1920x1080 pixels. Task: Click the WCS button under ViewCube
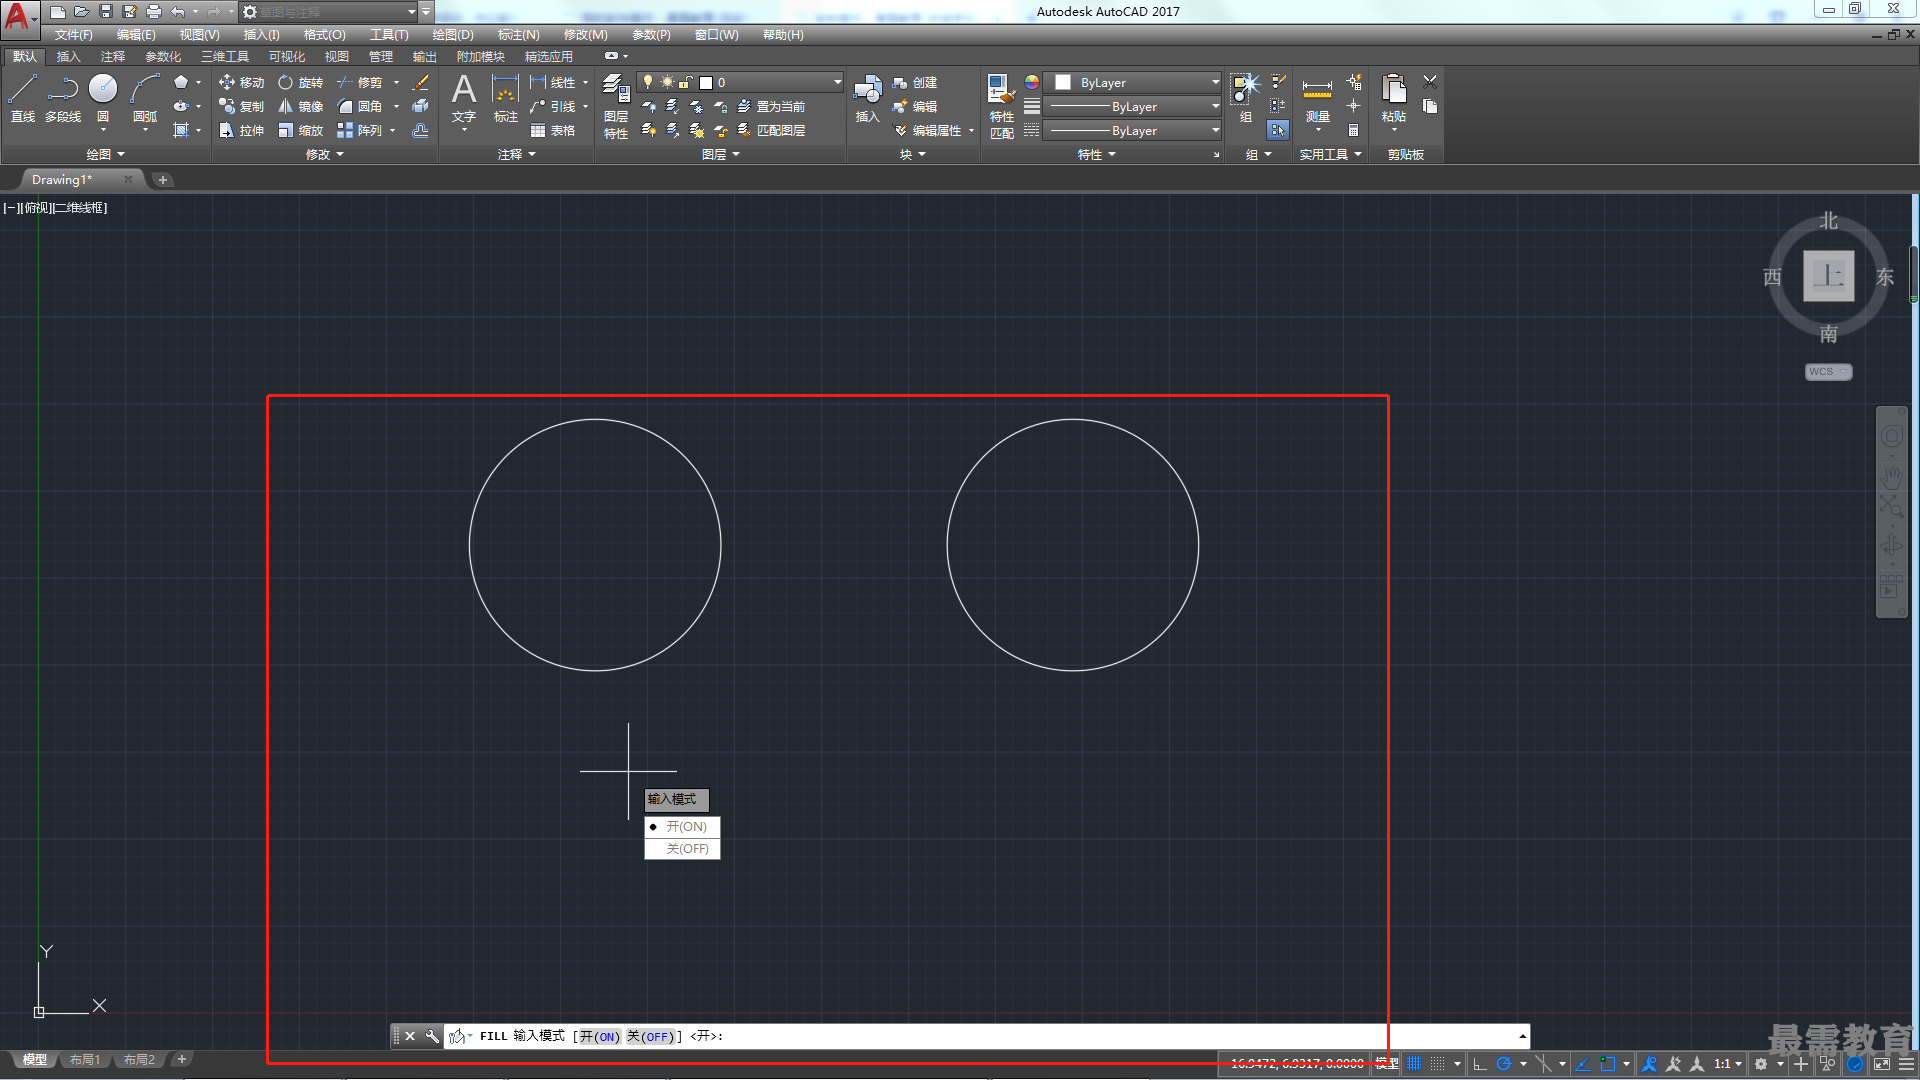coord(1828,372)
